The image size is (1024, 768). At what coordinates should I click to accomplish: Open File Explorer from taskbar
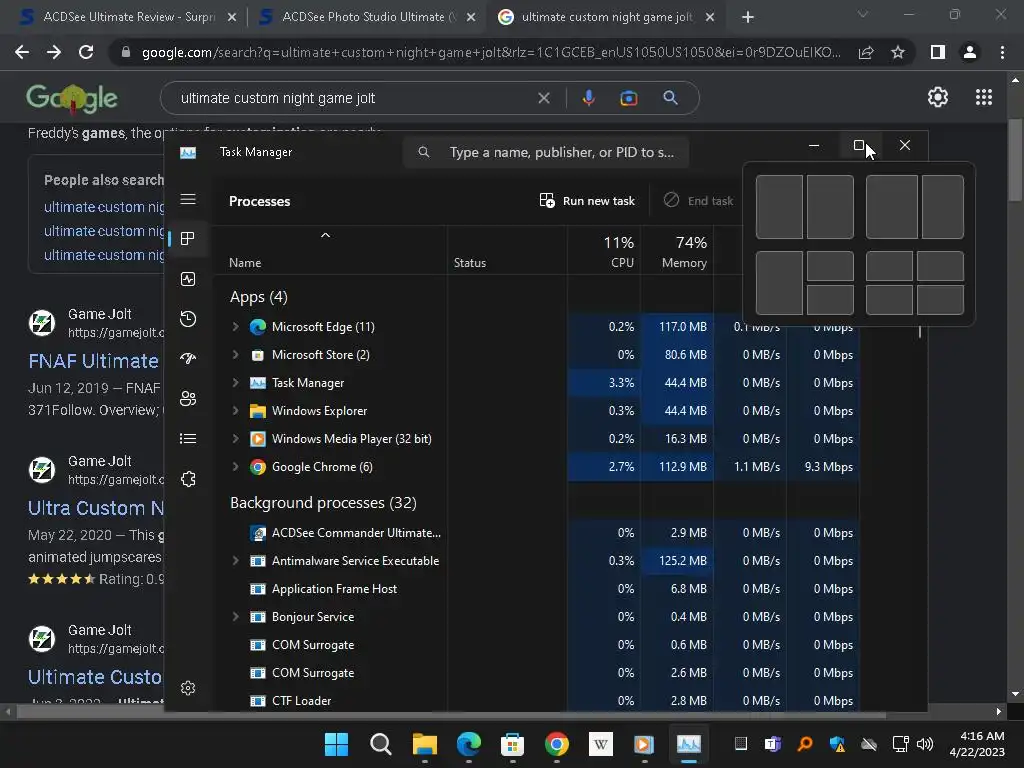tap(424, 744)
